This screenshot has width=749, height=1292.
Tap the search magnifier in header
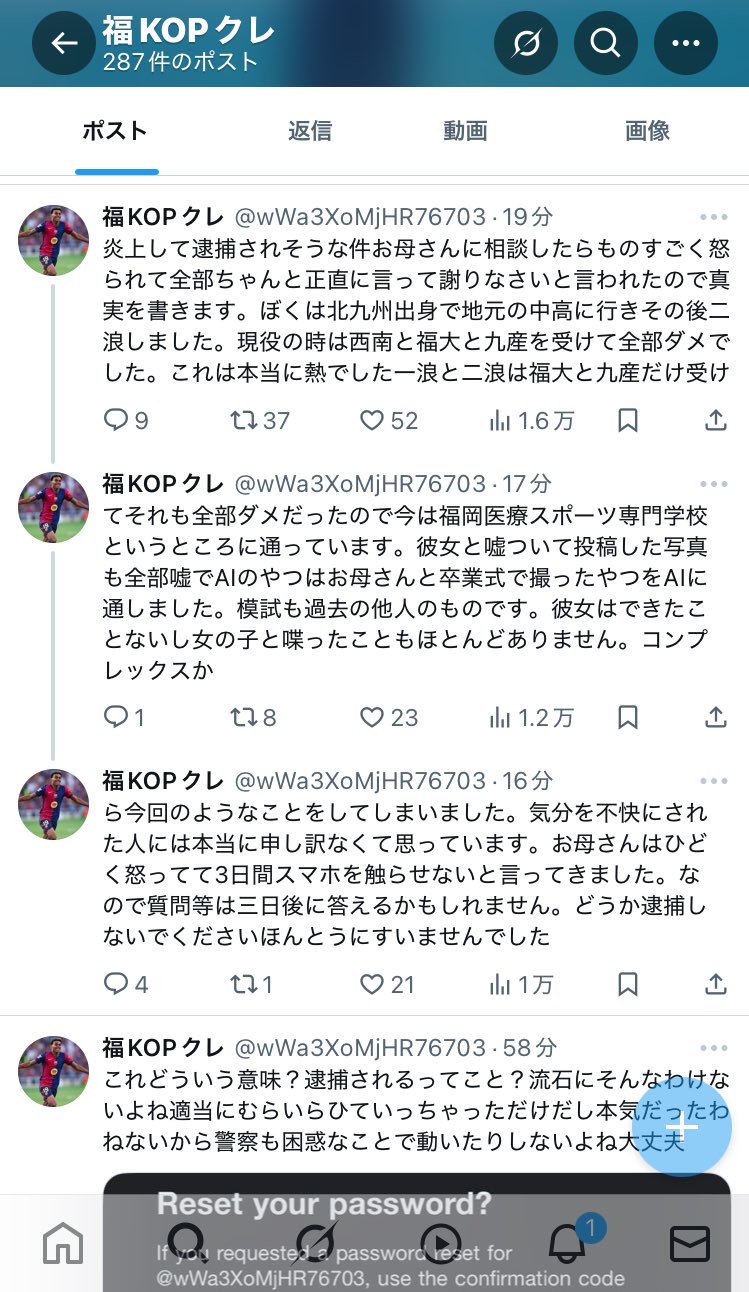605,43
